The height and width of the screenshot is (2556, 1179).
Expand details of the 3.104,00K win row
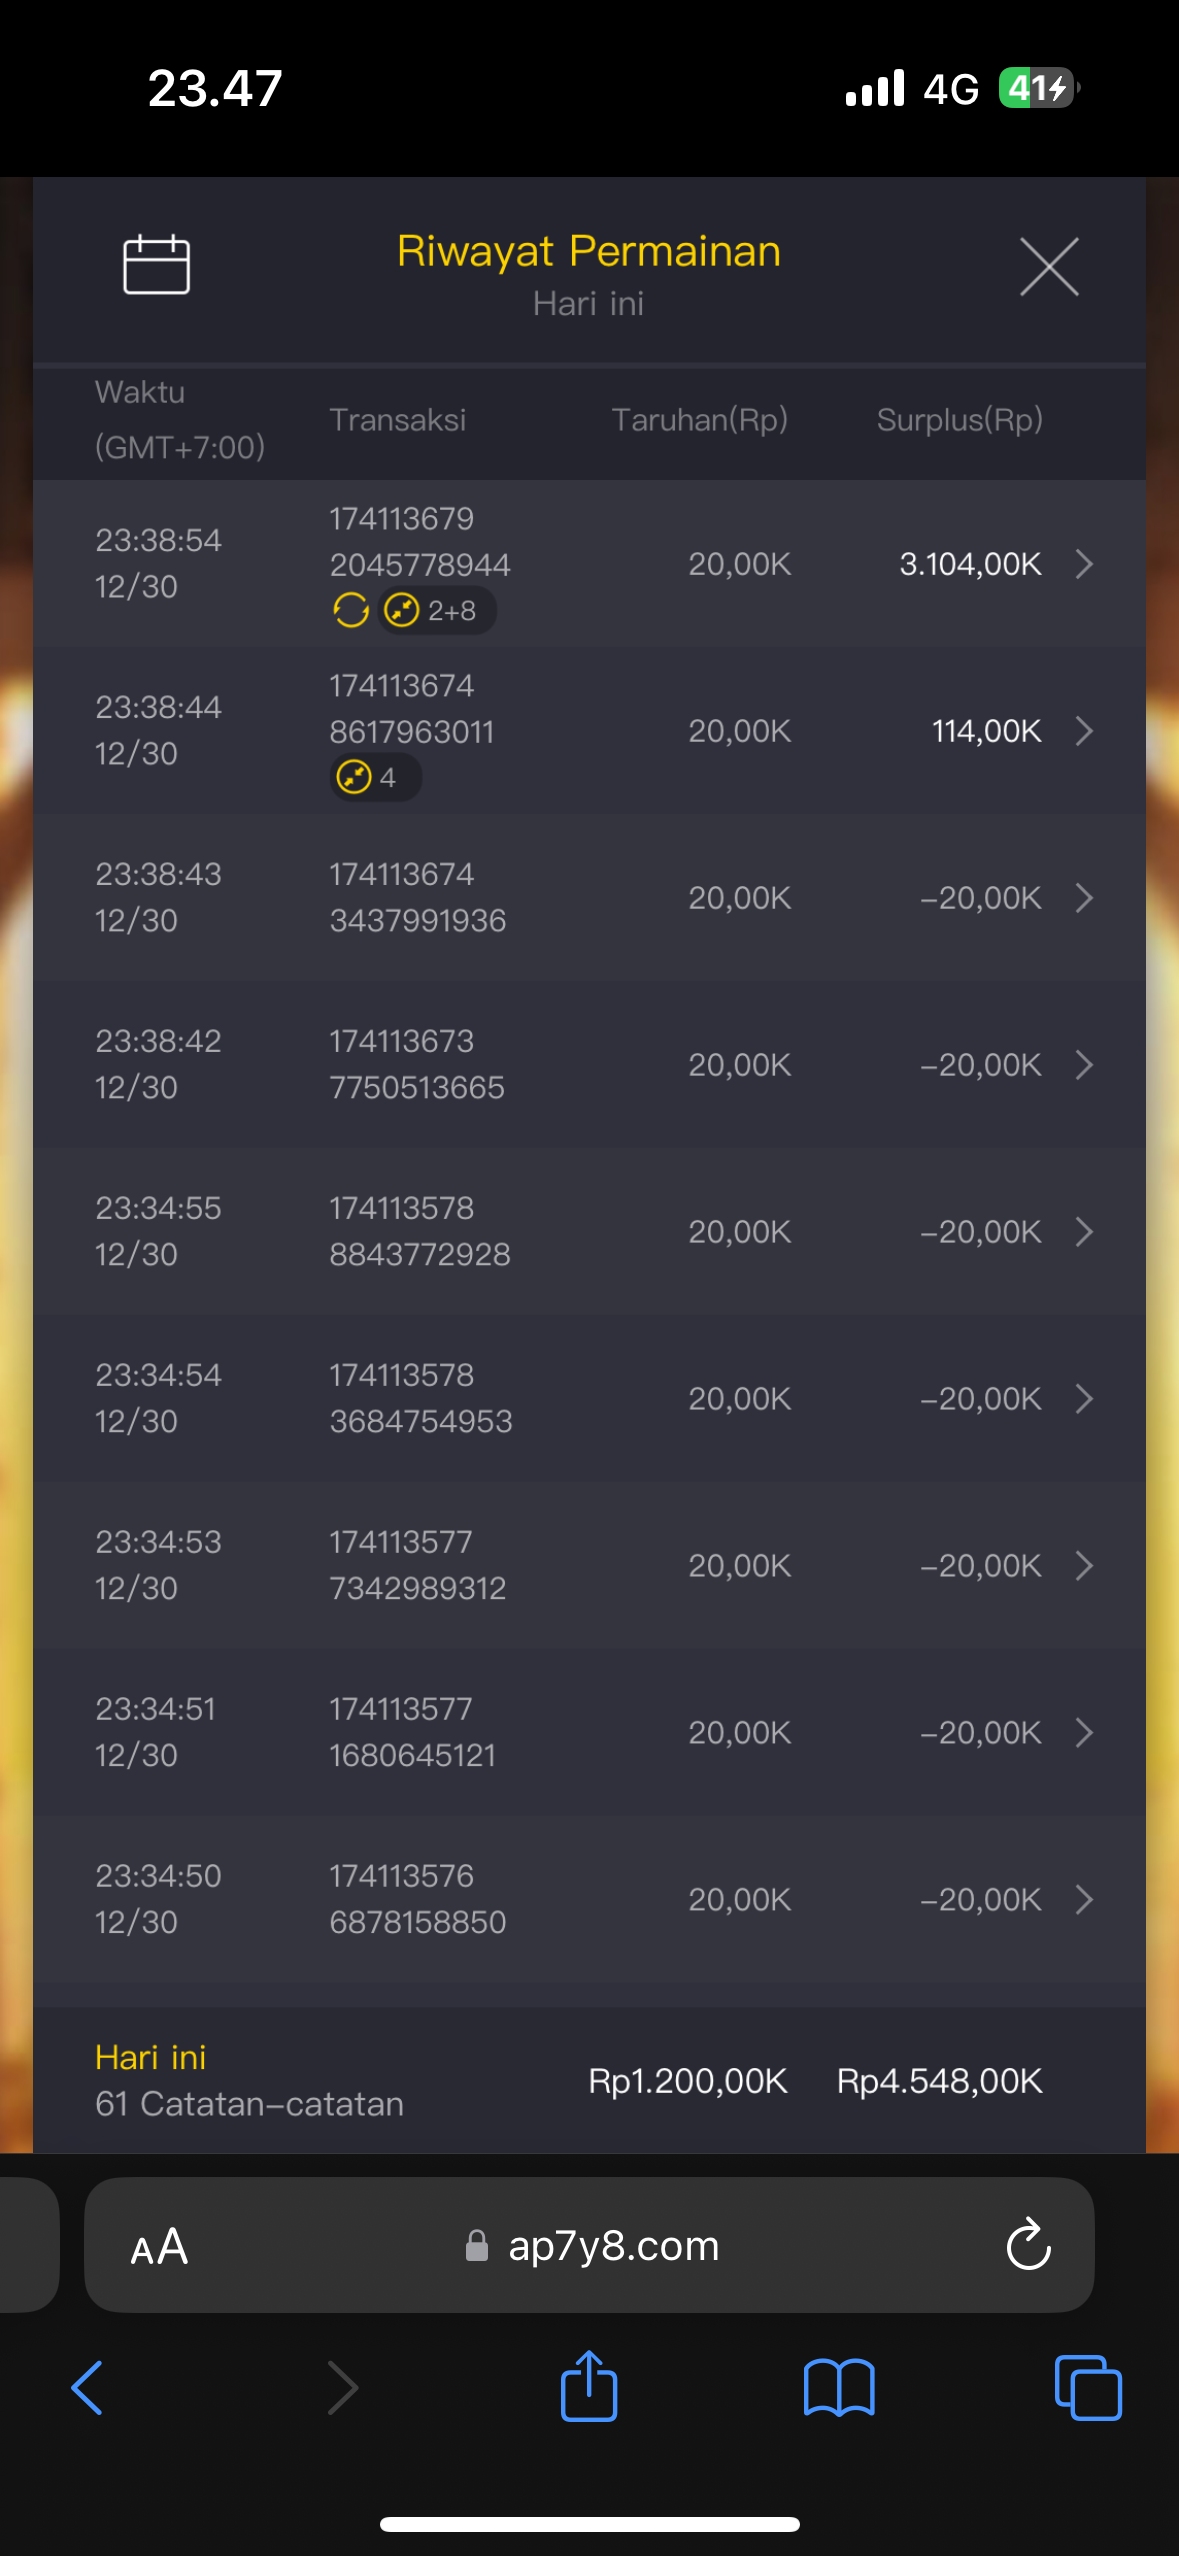coord(1084,564)
